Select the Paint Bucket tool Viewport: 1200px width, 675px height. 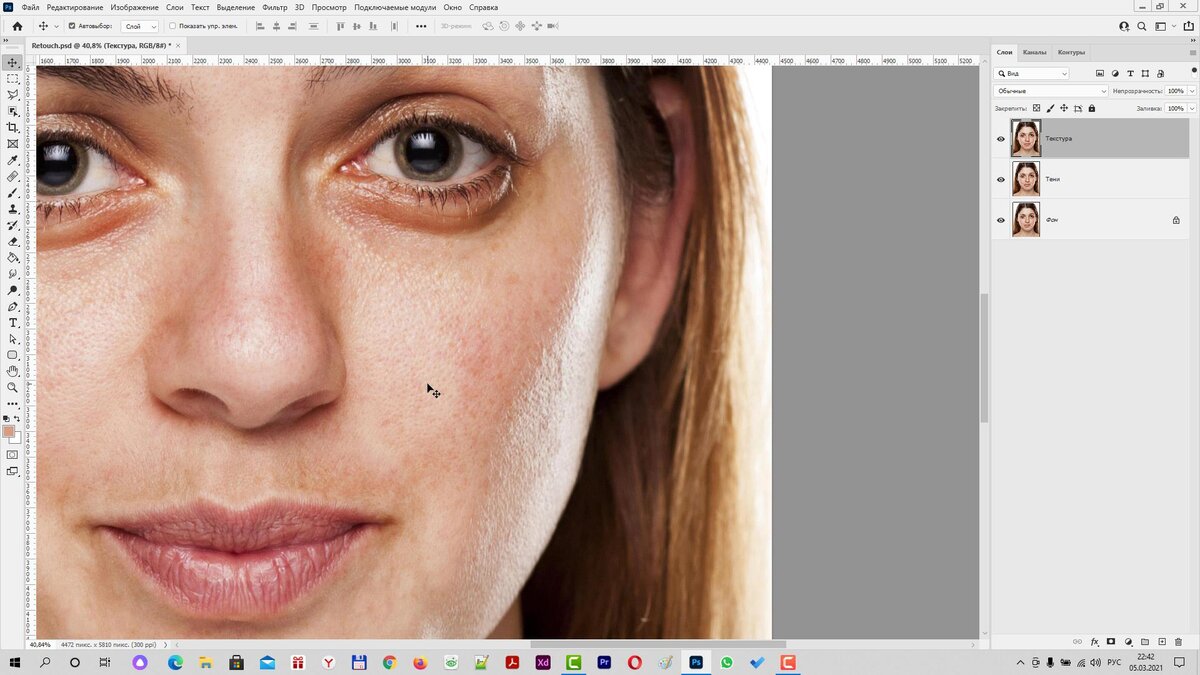pos(13,257)
